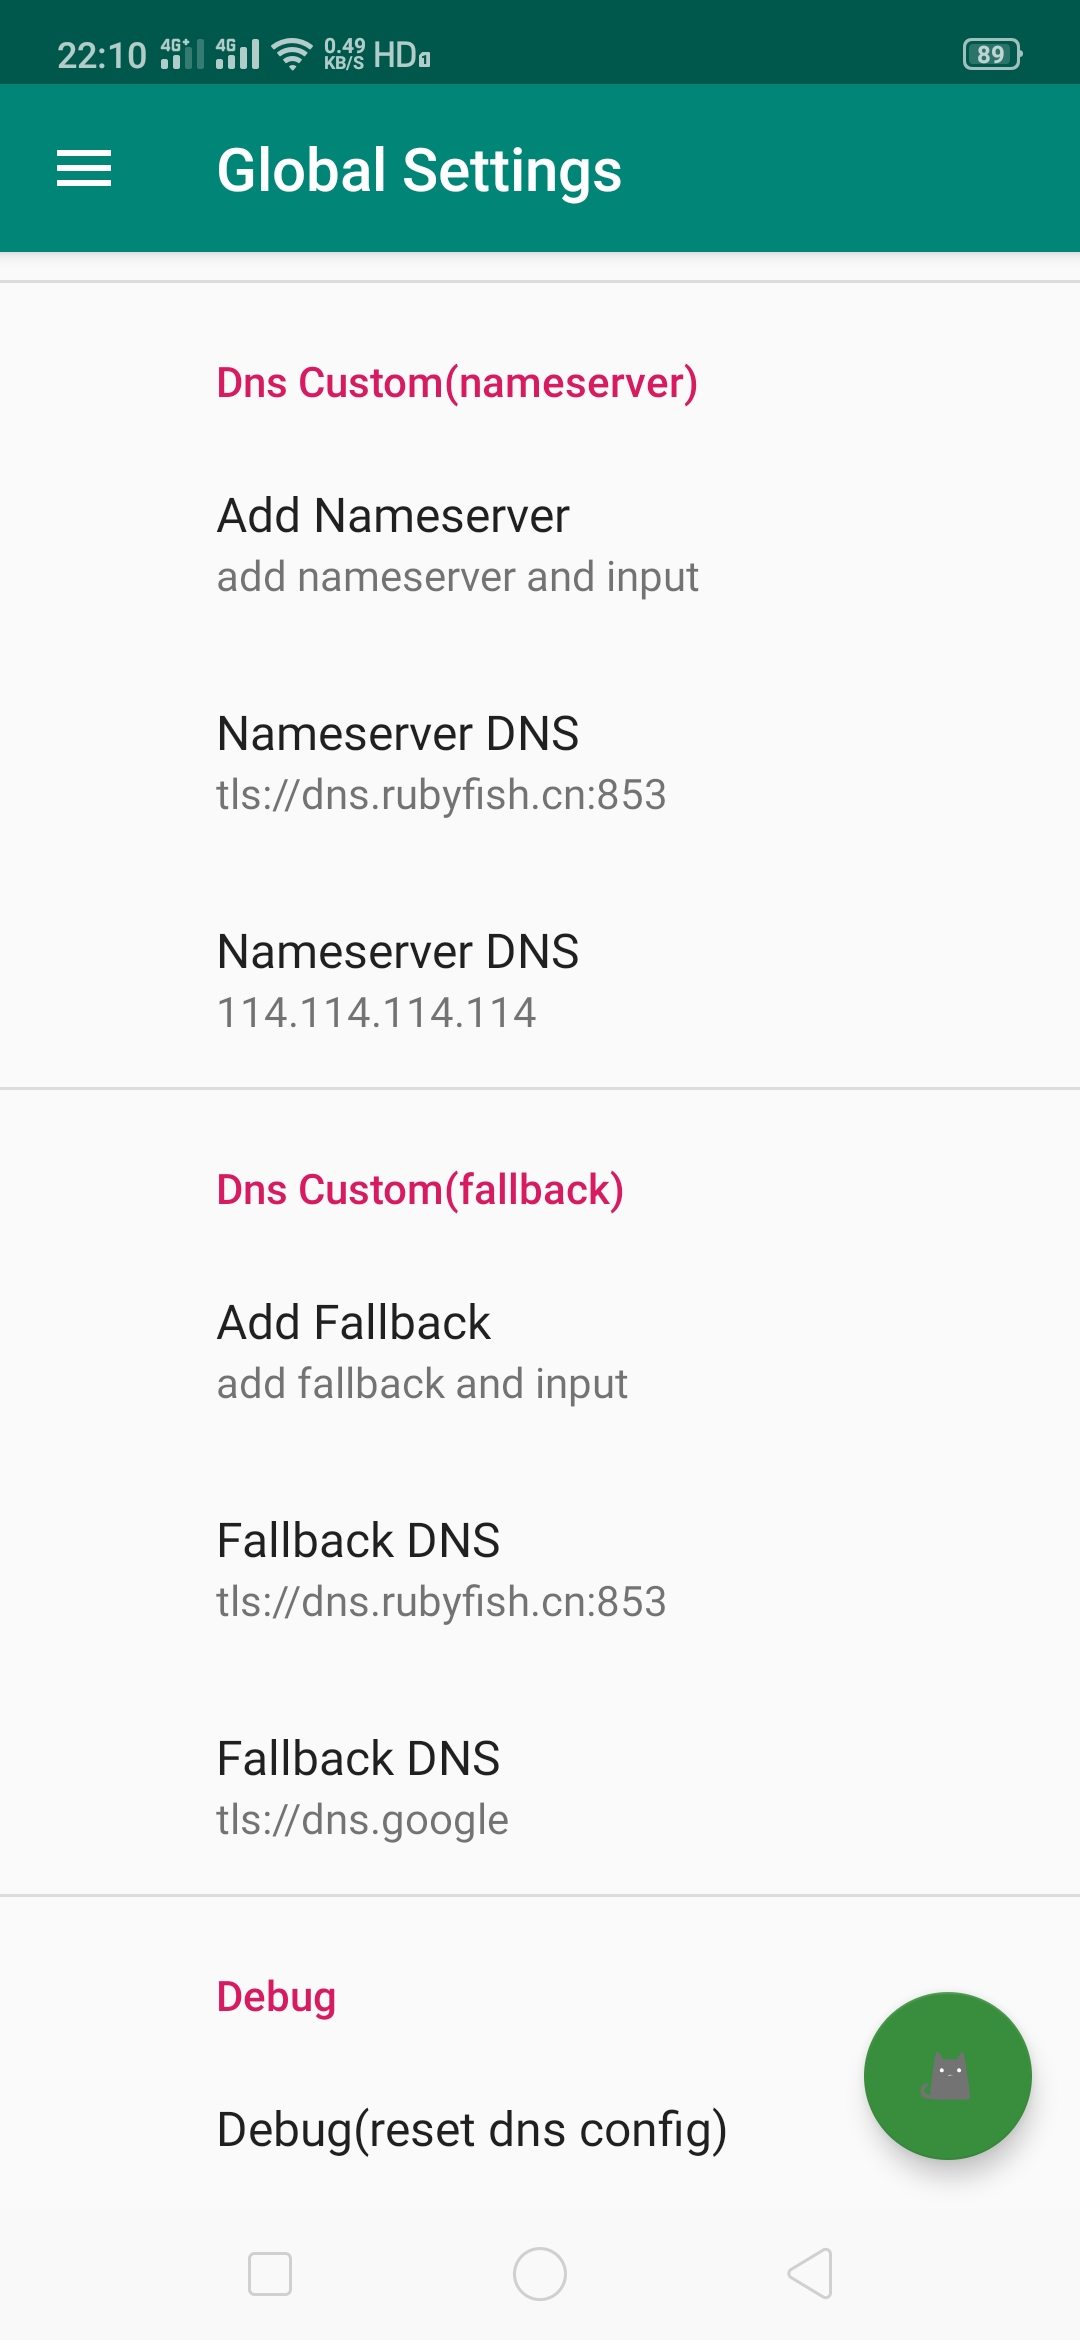The image size is (1080, 2340).
Task: Tap the 22:10 clock in status bar
Action: (x=102, y=55)
